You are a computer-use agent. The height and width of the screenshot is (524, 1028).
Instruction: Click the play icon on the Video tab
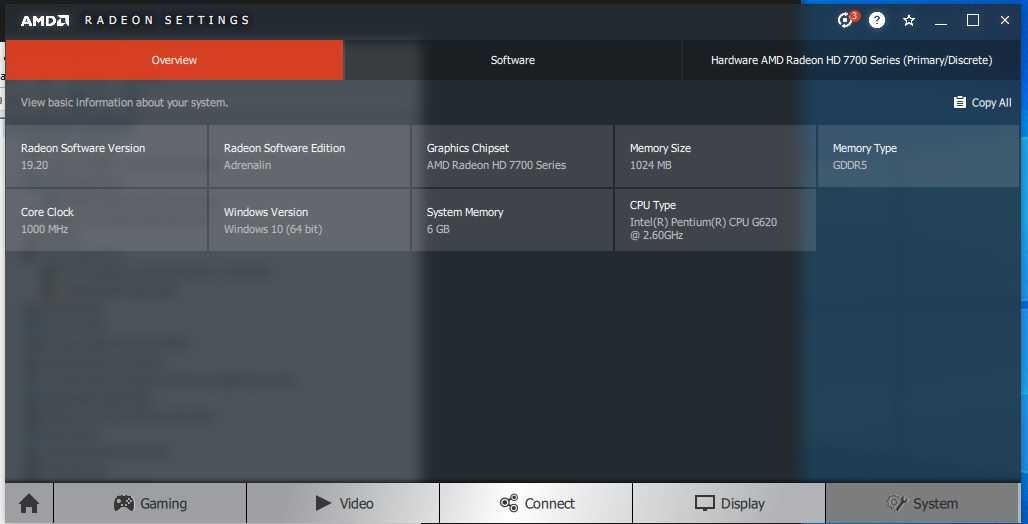[x=323, y=503]
